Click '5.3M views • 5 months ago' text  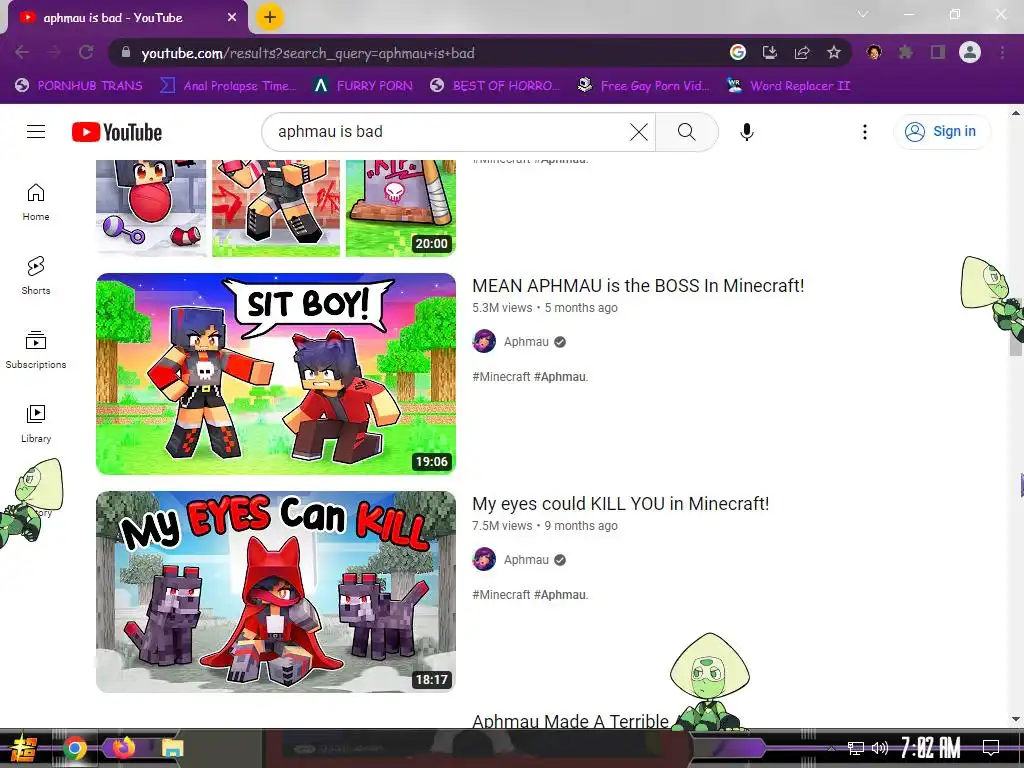click(545, 308)
